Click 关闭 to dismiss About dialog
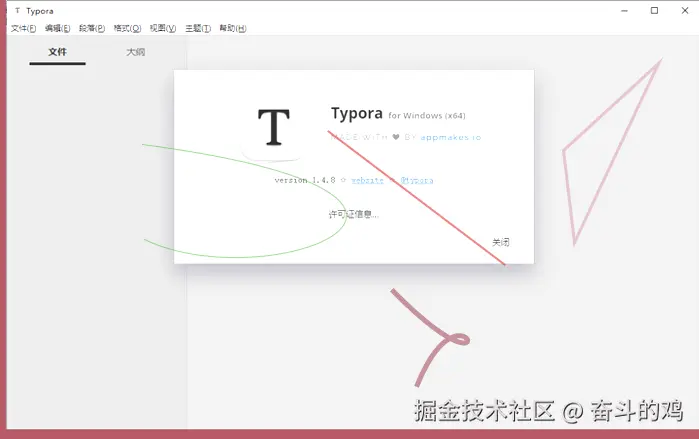Image resolution: width=699 pixels, height=439 pixels. click(x=501, y=242)
